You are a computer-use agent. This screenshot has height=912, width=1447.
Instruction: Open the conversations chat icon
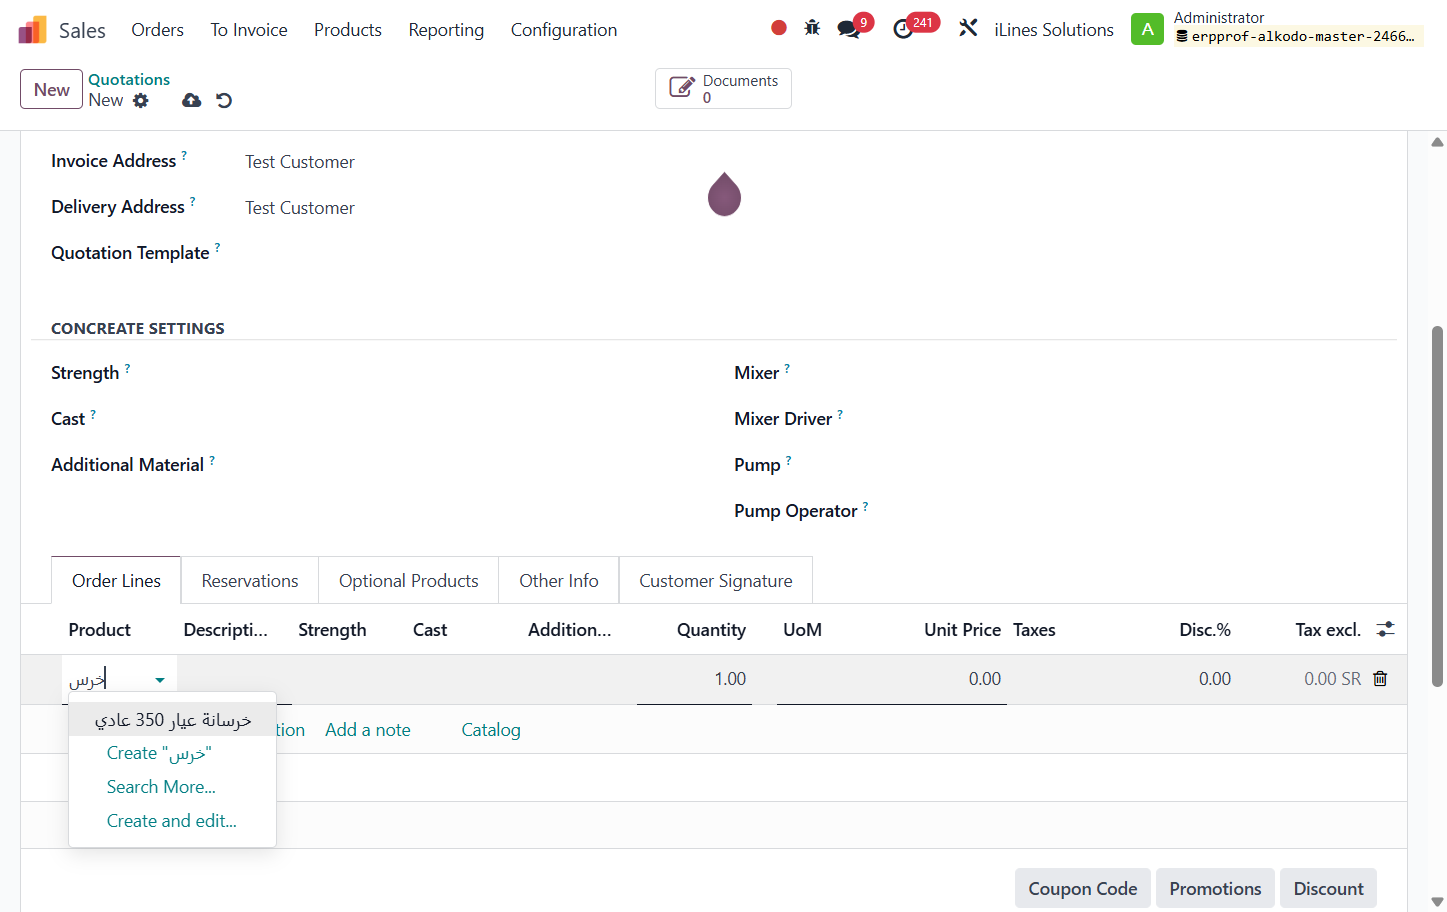[849, 29]
